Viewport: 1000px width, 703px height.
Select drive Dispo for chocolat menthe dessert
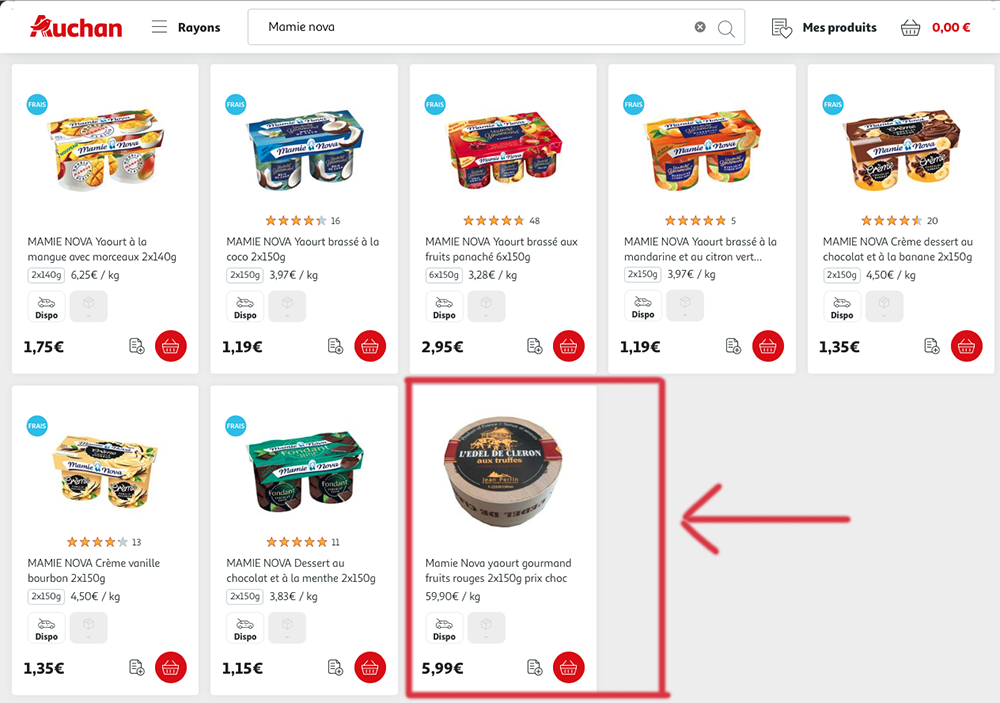click(246, 628)
